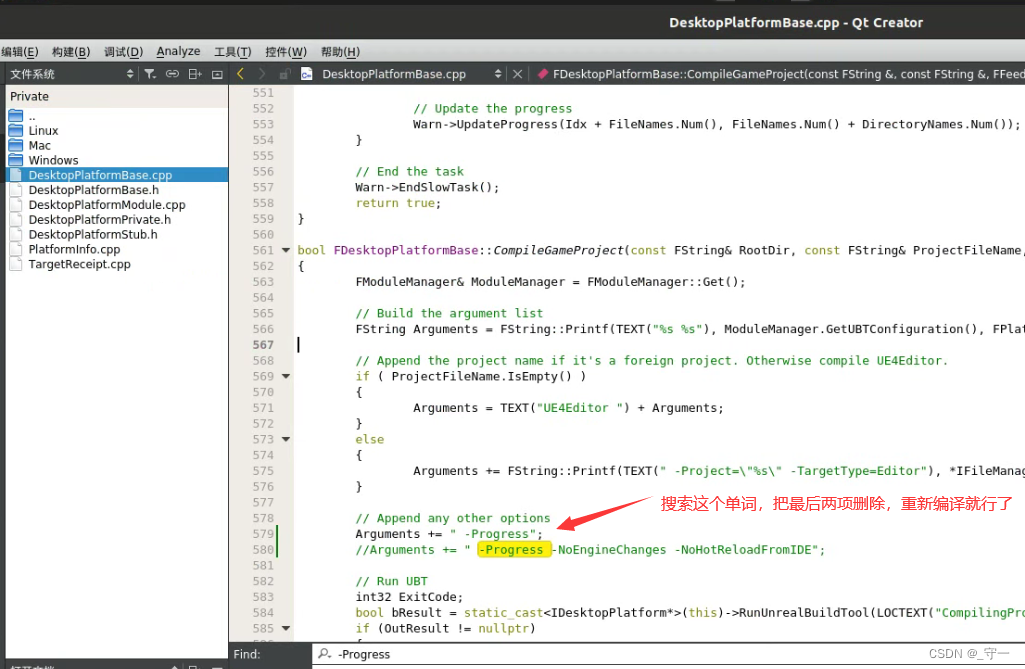Open the Windows folder in the sidebar
The image size is (1025, 669).
coord(60,160)
